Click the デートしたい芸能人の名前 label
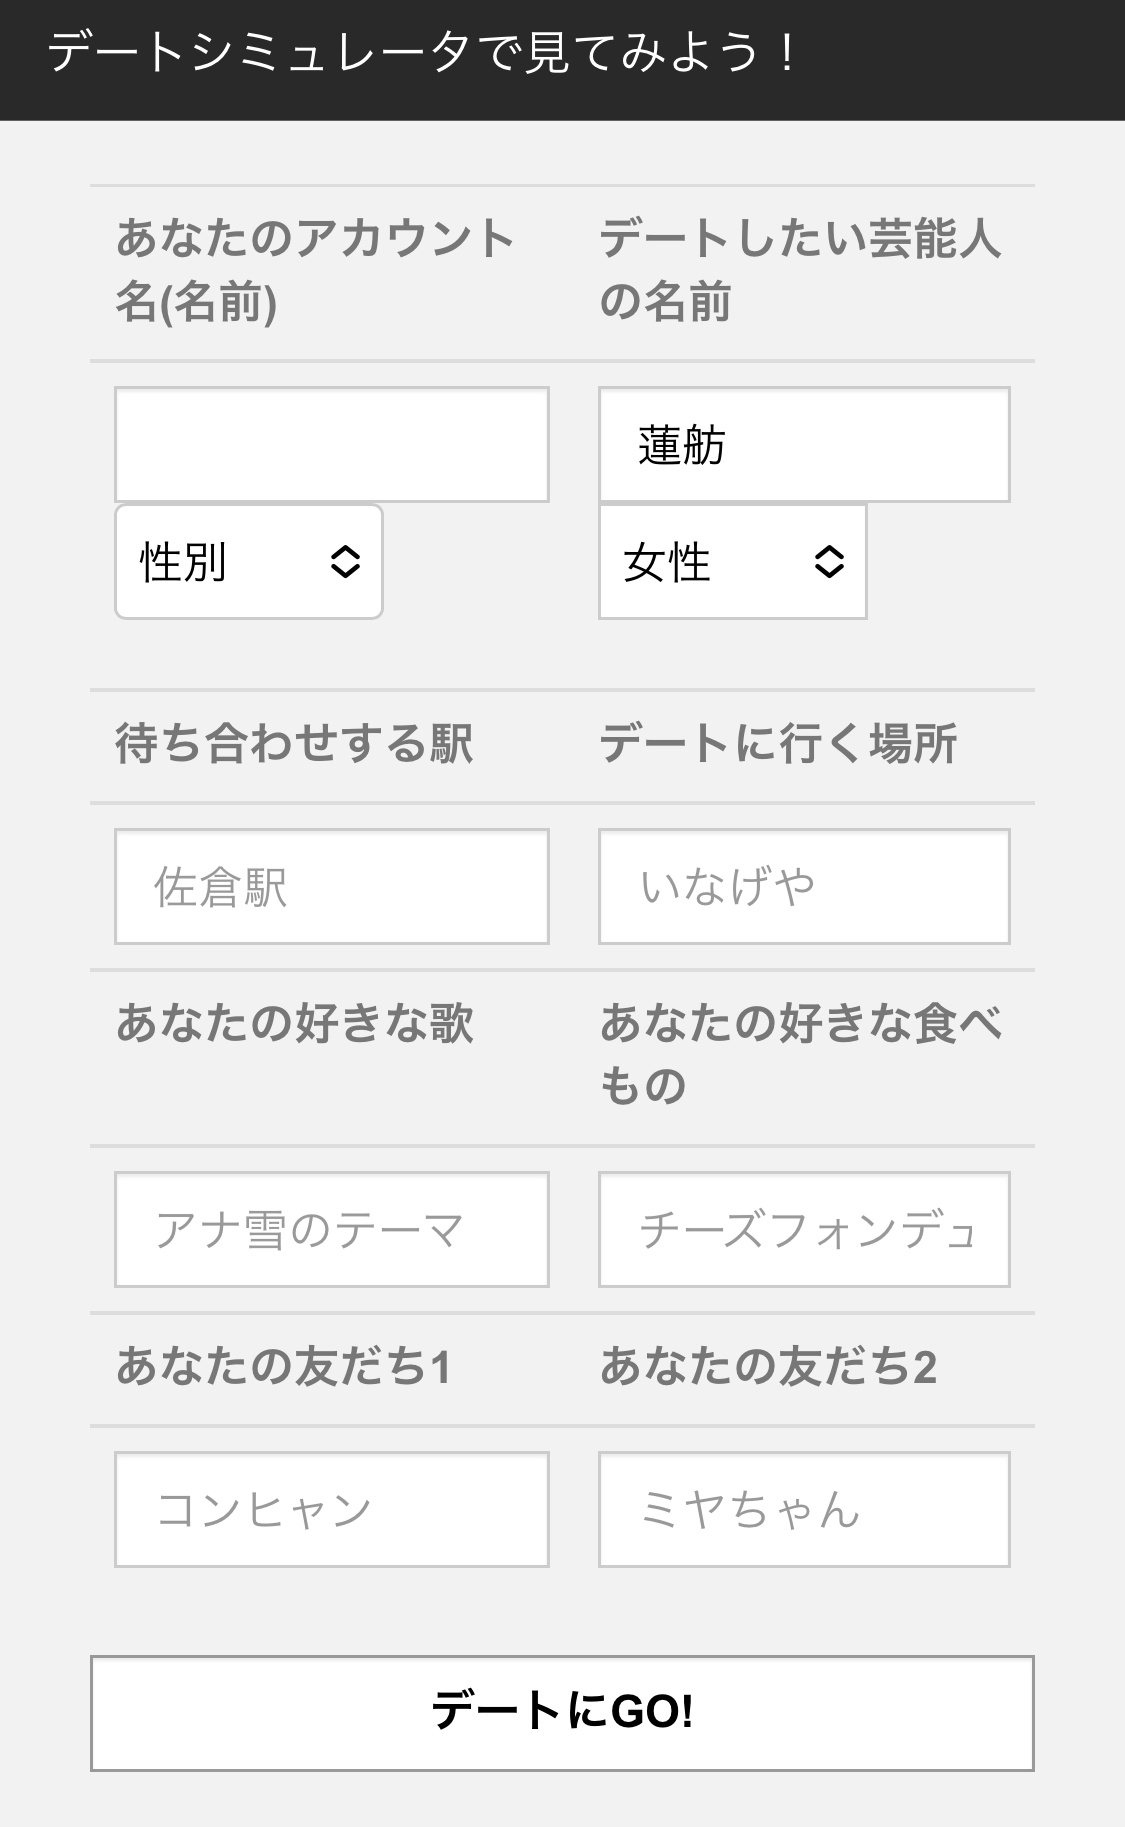The height and width of the screenshot is (1827, 1125). point(800,270)
